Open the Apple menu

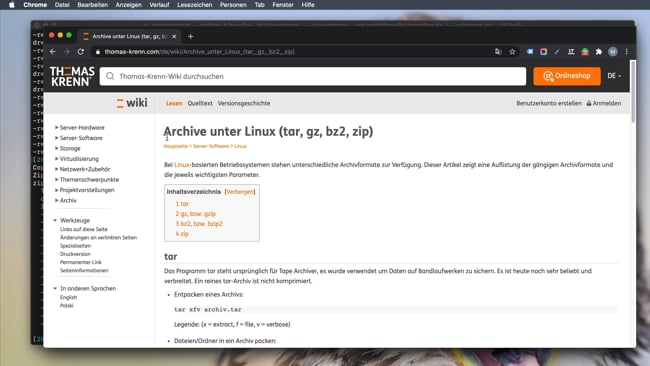[12, 5]
